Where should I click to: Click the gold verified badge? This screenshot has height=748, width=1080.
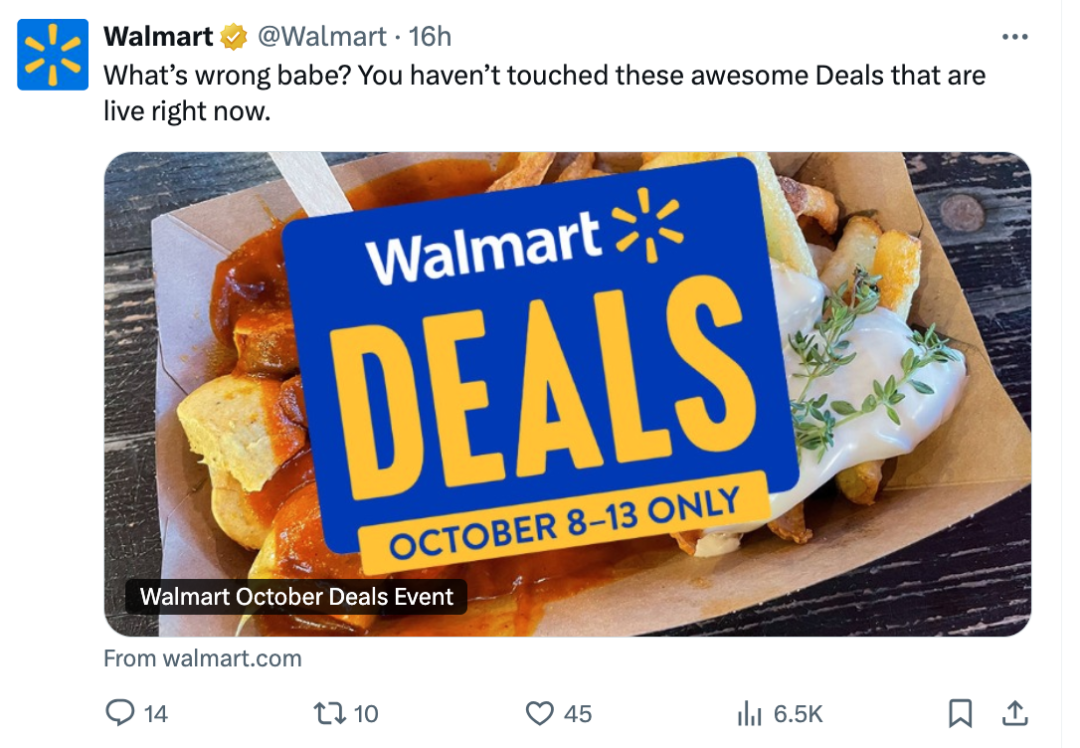click(234, 37)
